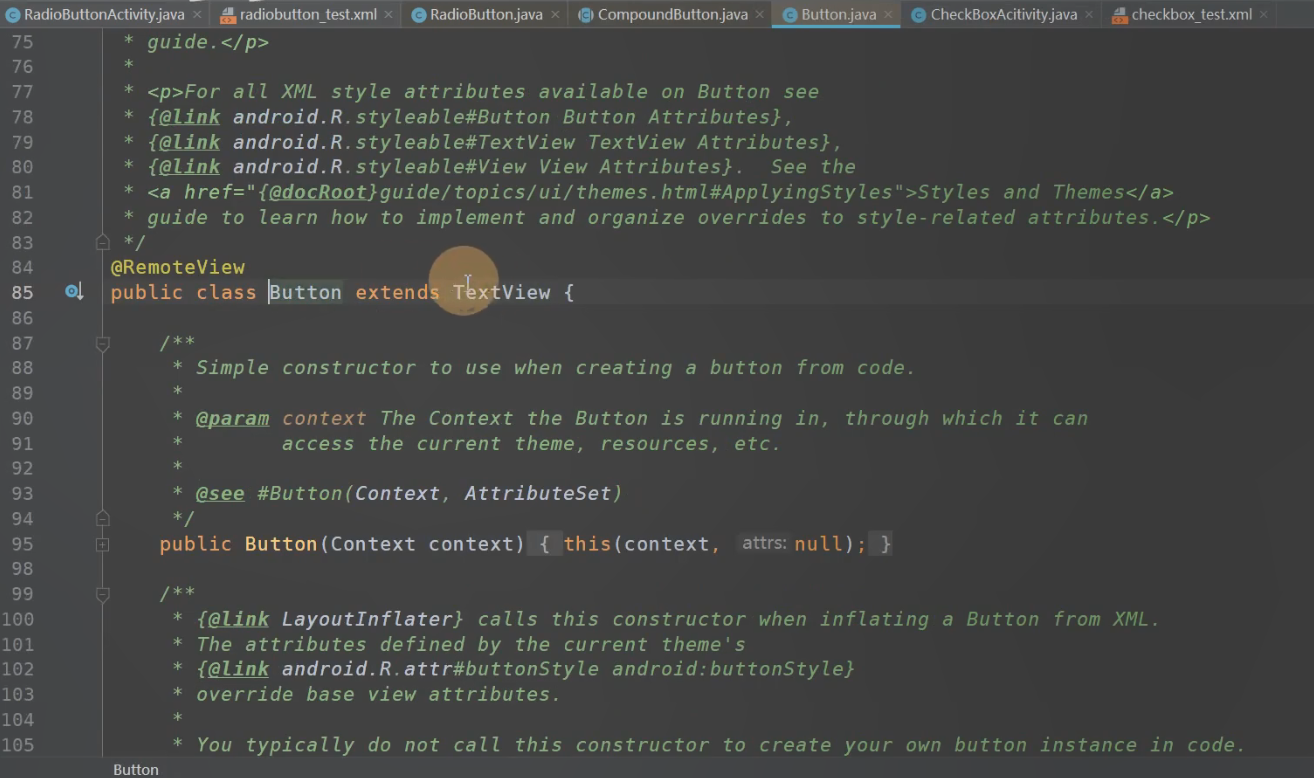
Task: Click line number 95 in the gutter
Action: 22,544
